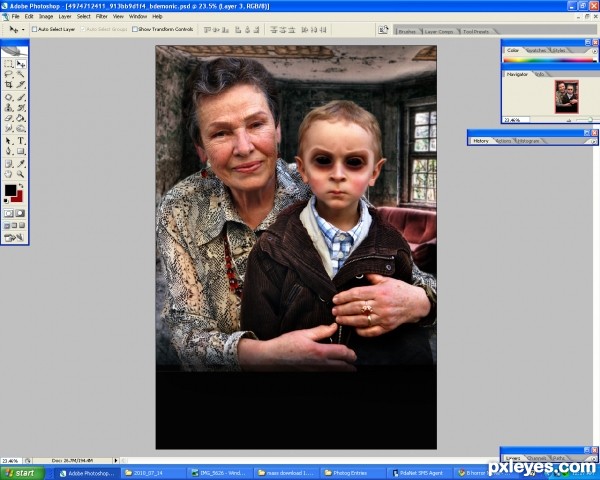Enable the Show Transform Controls checkbox
The image size is (600, 480).
[x=135, y=29]
